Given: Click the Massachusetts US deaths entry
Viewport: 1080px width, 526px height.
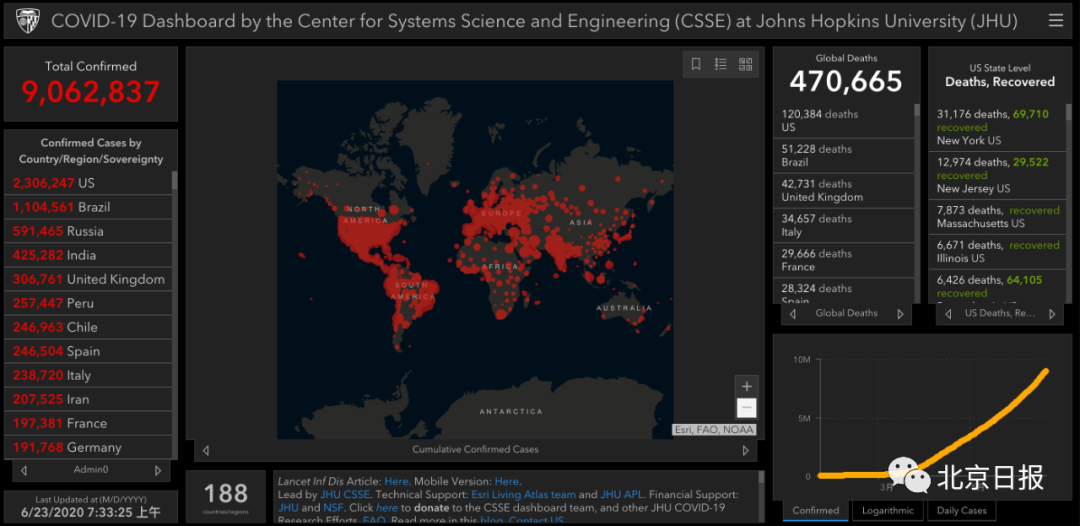Looking at the screenshot, I should point(997,217).
